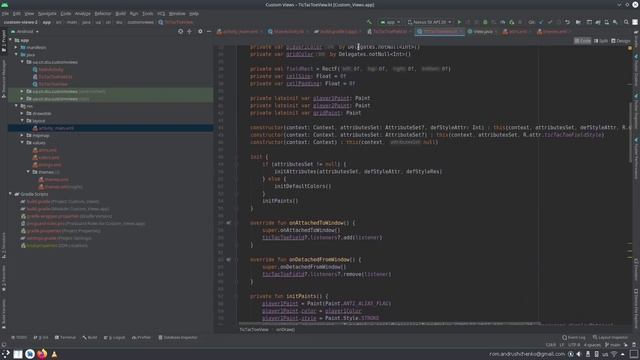
Task: Open the Tools menu
Action: tap(148, 13)
